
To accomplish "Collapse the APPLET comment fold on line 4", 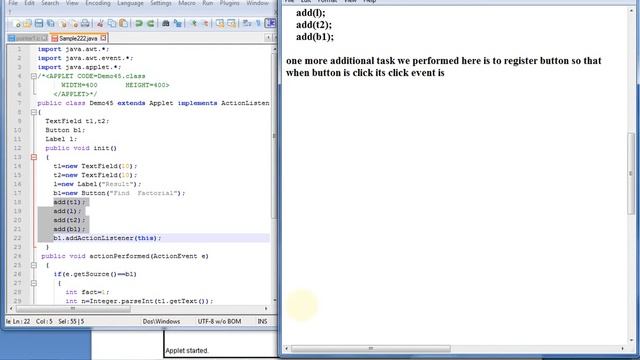I will click(34, 76).
